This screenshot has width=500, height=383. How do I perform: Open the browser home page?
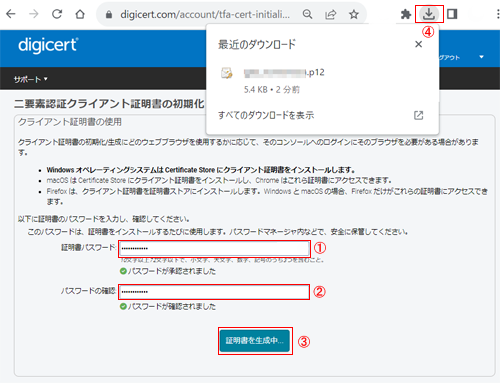point(80,14)
